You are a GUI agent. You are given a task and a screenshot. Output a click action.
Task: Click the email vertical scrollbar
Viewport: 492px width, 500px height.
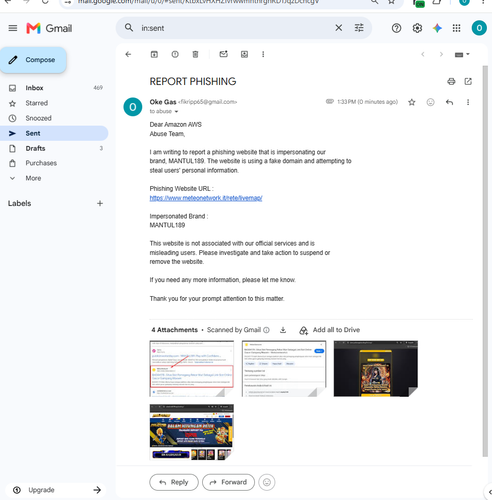pyautogui.click(x=485, y=260)
